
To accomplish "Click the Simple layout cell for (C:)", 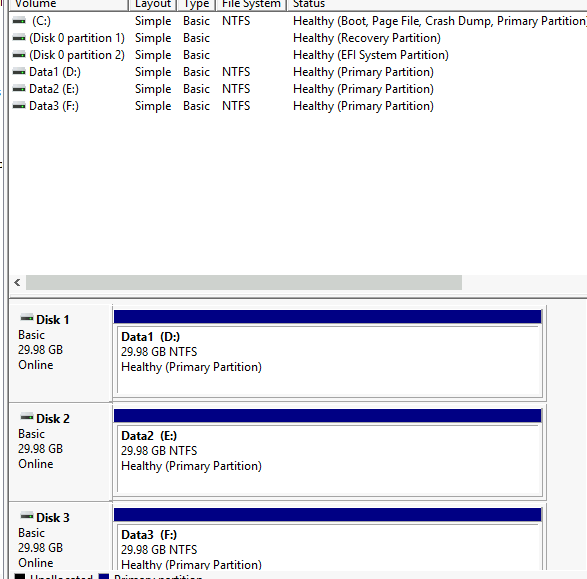I will [x=153, y=21].
